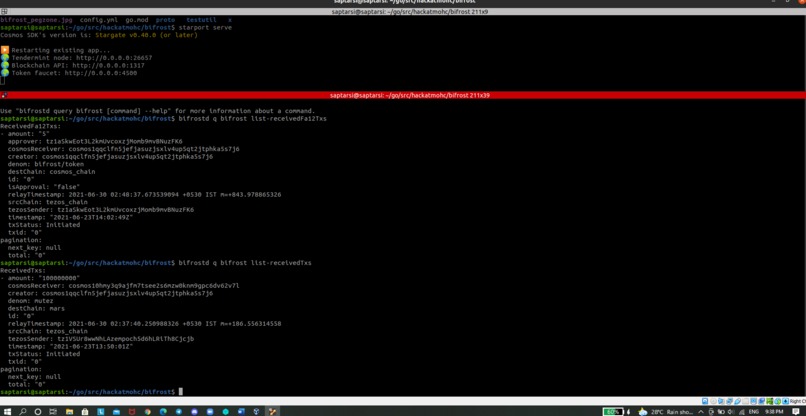Open Mail app envelope icon

click(116, 412)
